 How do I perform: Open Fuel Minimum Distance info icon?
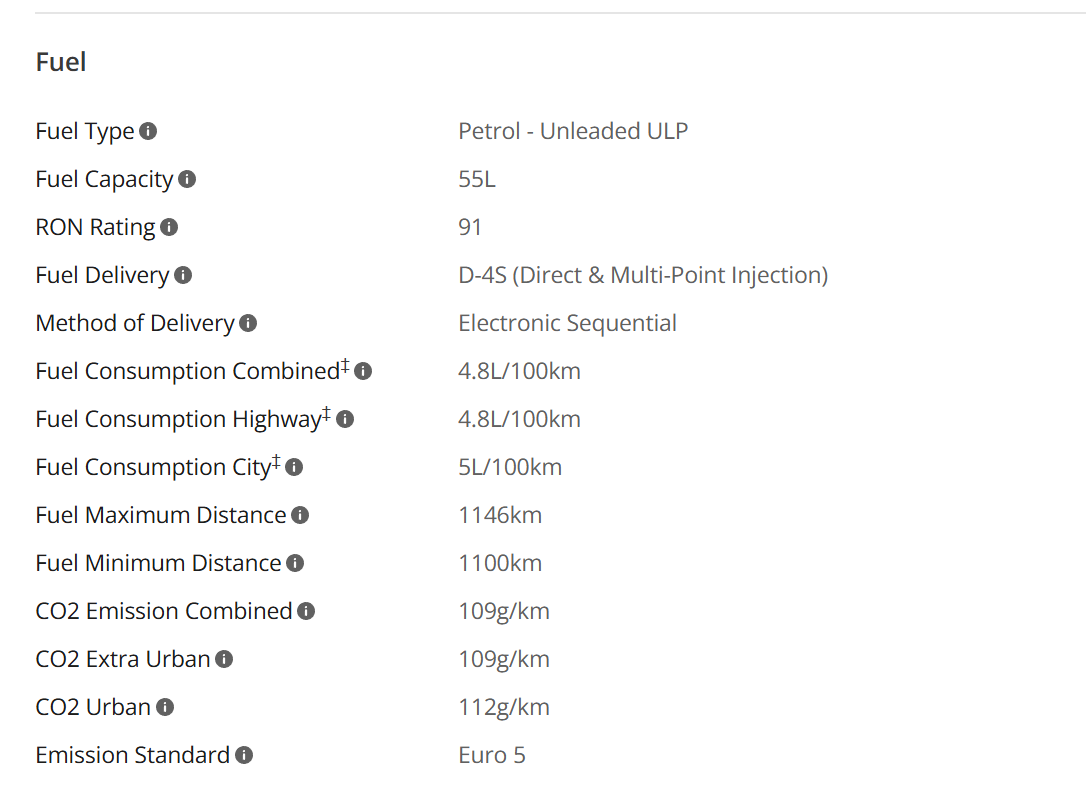click(295, 563)
